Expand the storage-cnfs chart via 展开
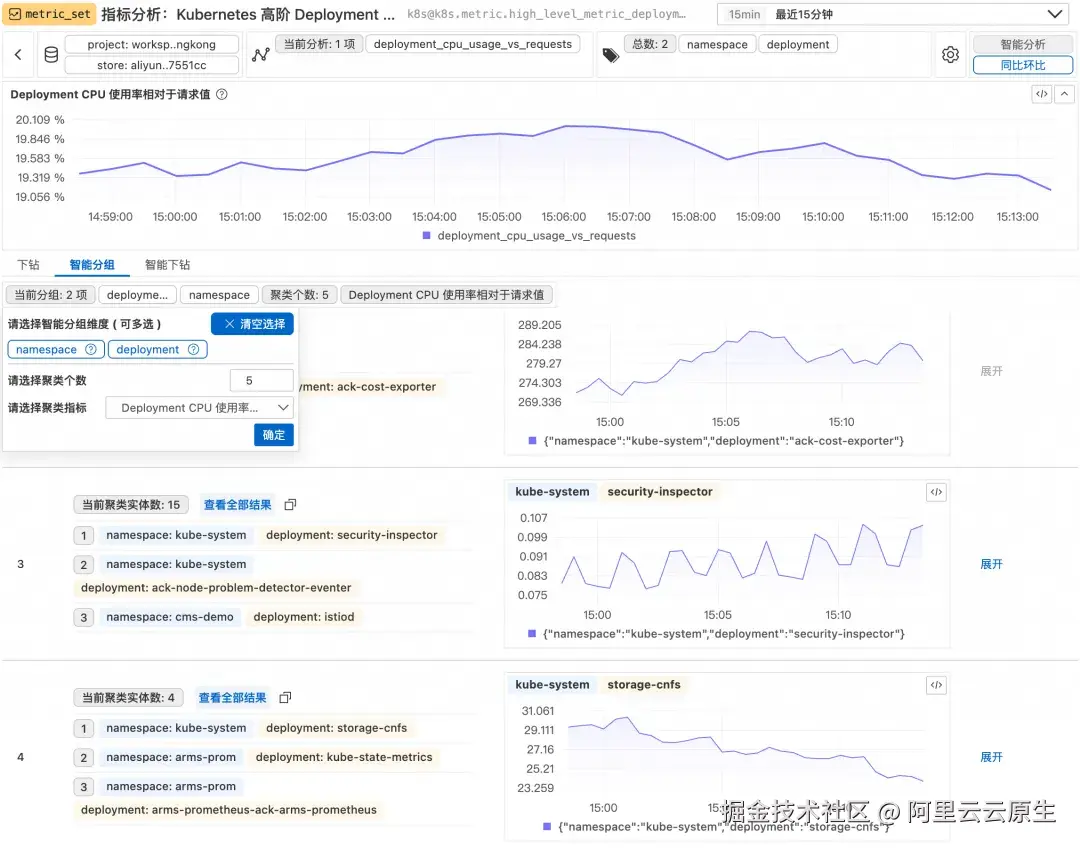1080x849 pixels. (x=991, y=757)
